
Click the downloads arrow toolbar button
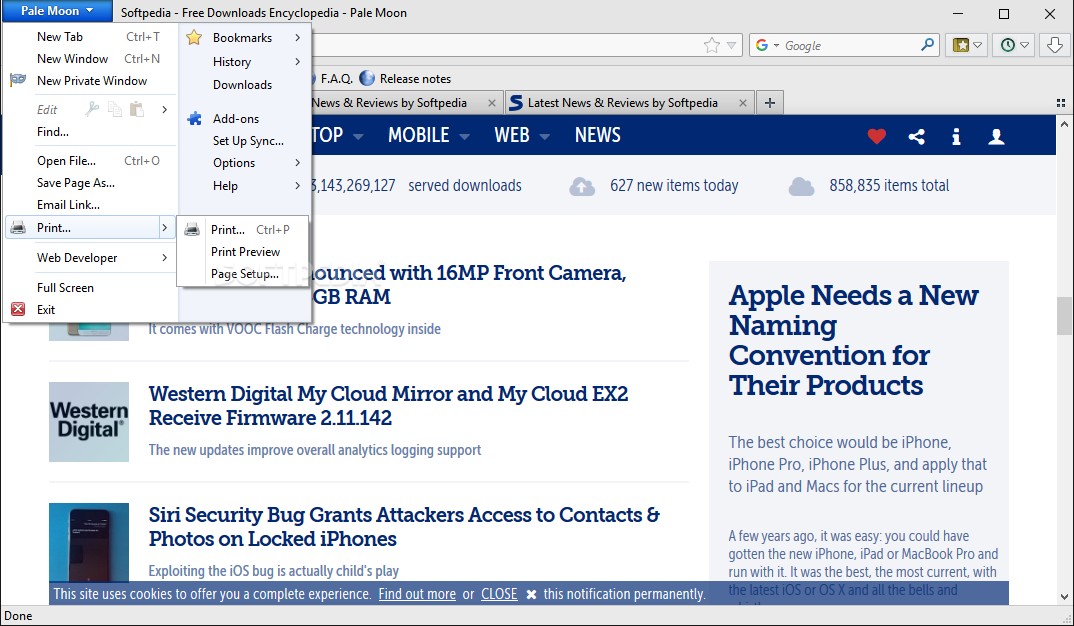1055,45
